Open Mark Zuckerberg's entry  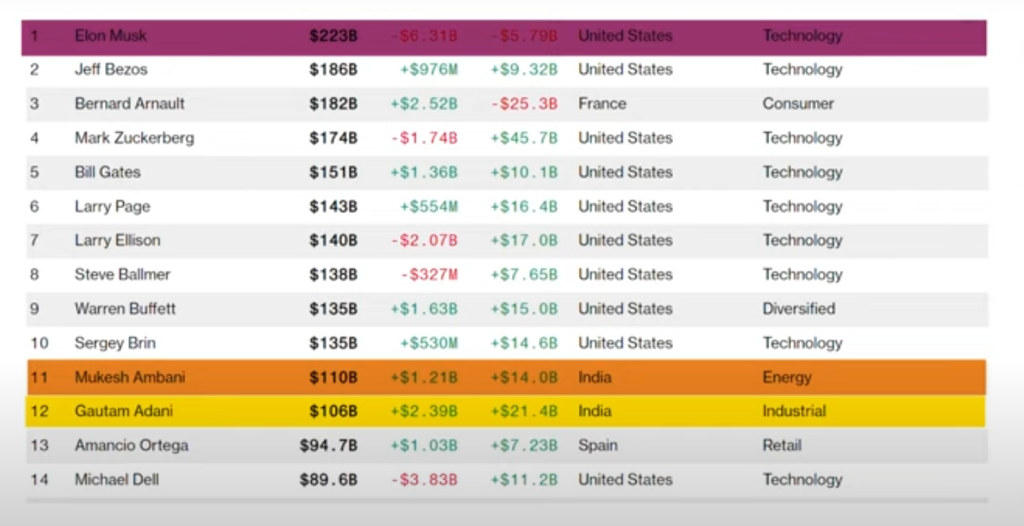[x=134, y=138]
